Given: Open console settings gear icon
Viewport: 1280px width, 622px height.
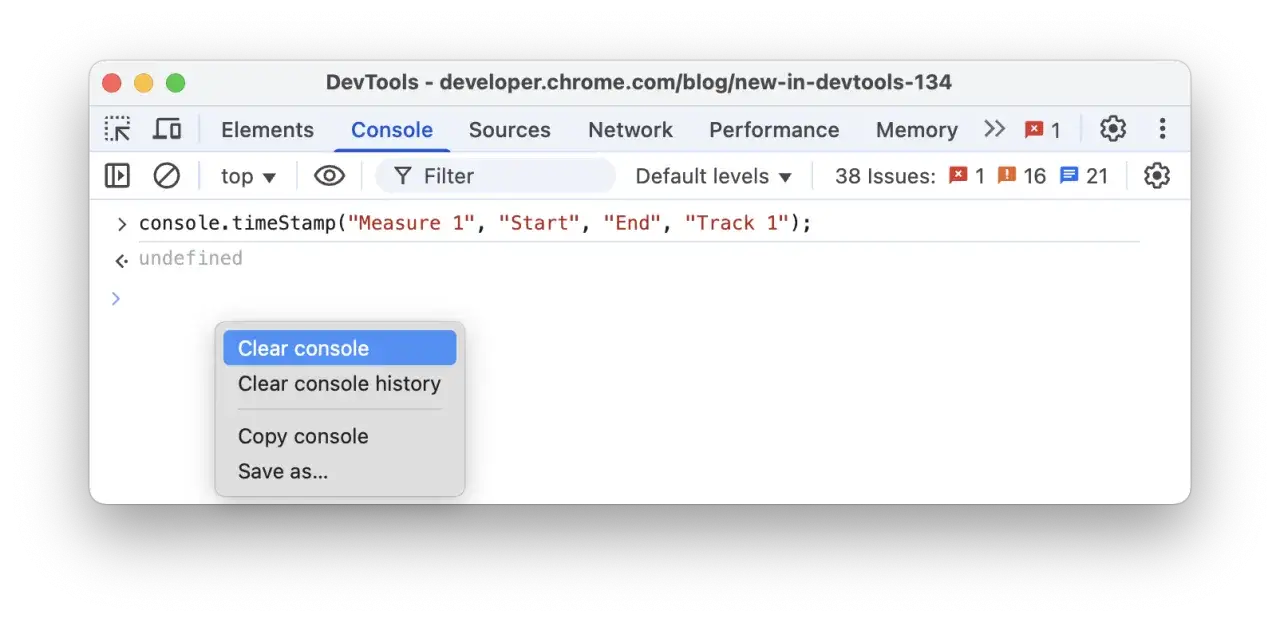Looking at the screenshot, I should 1156,176.
